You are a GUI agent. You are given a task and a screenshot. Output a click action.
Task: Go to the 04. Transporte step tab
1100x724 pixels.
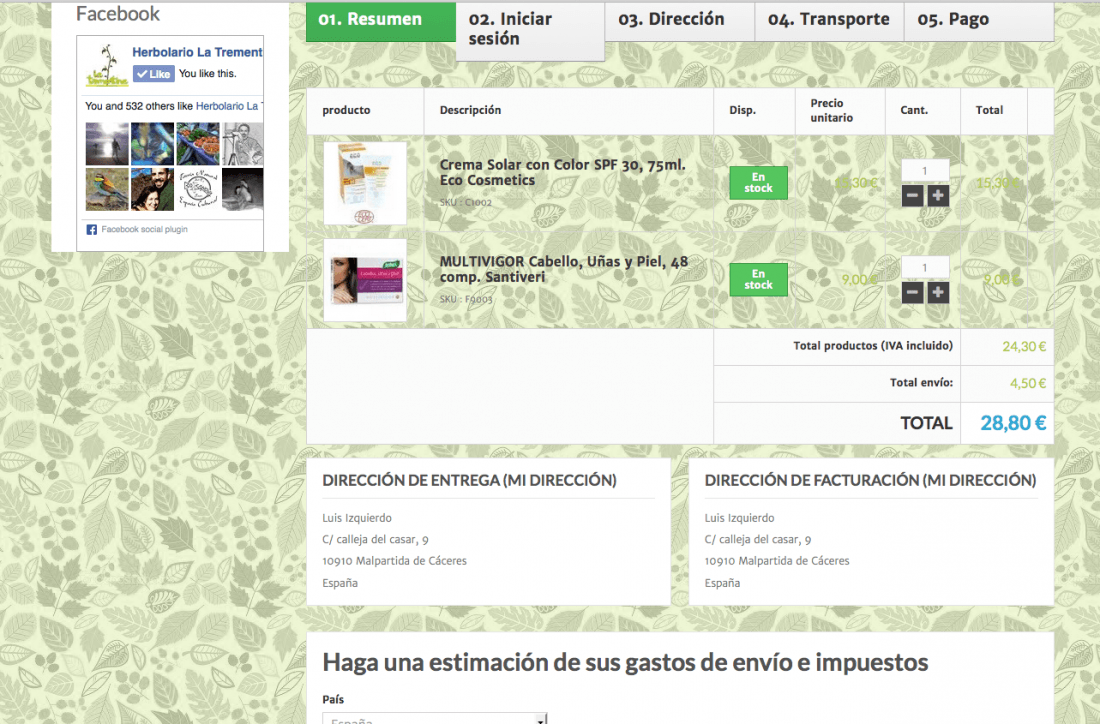(x=829, y=21)
